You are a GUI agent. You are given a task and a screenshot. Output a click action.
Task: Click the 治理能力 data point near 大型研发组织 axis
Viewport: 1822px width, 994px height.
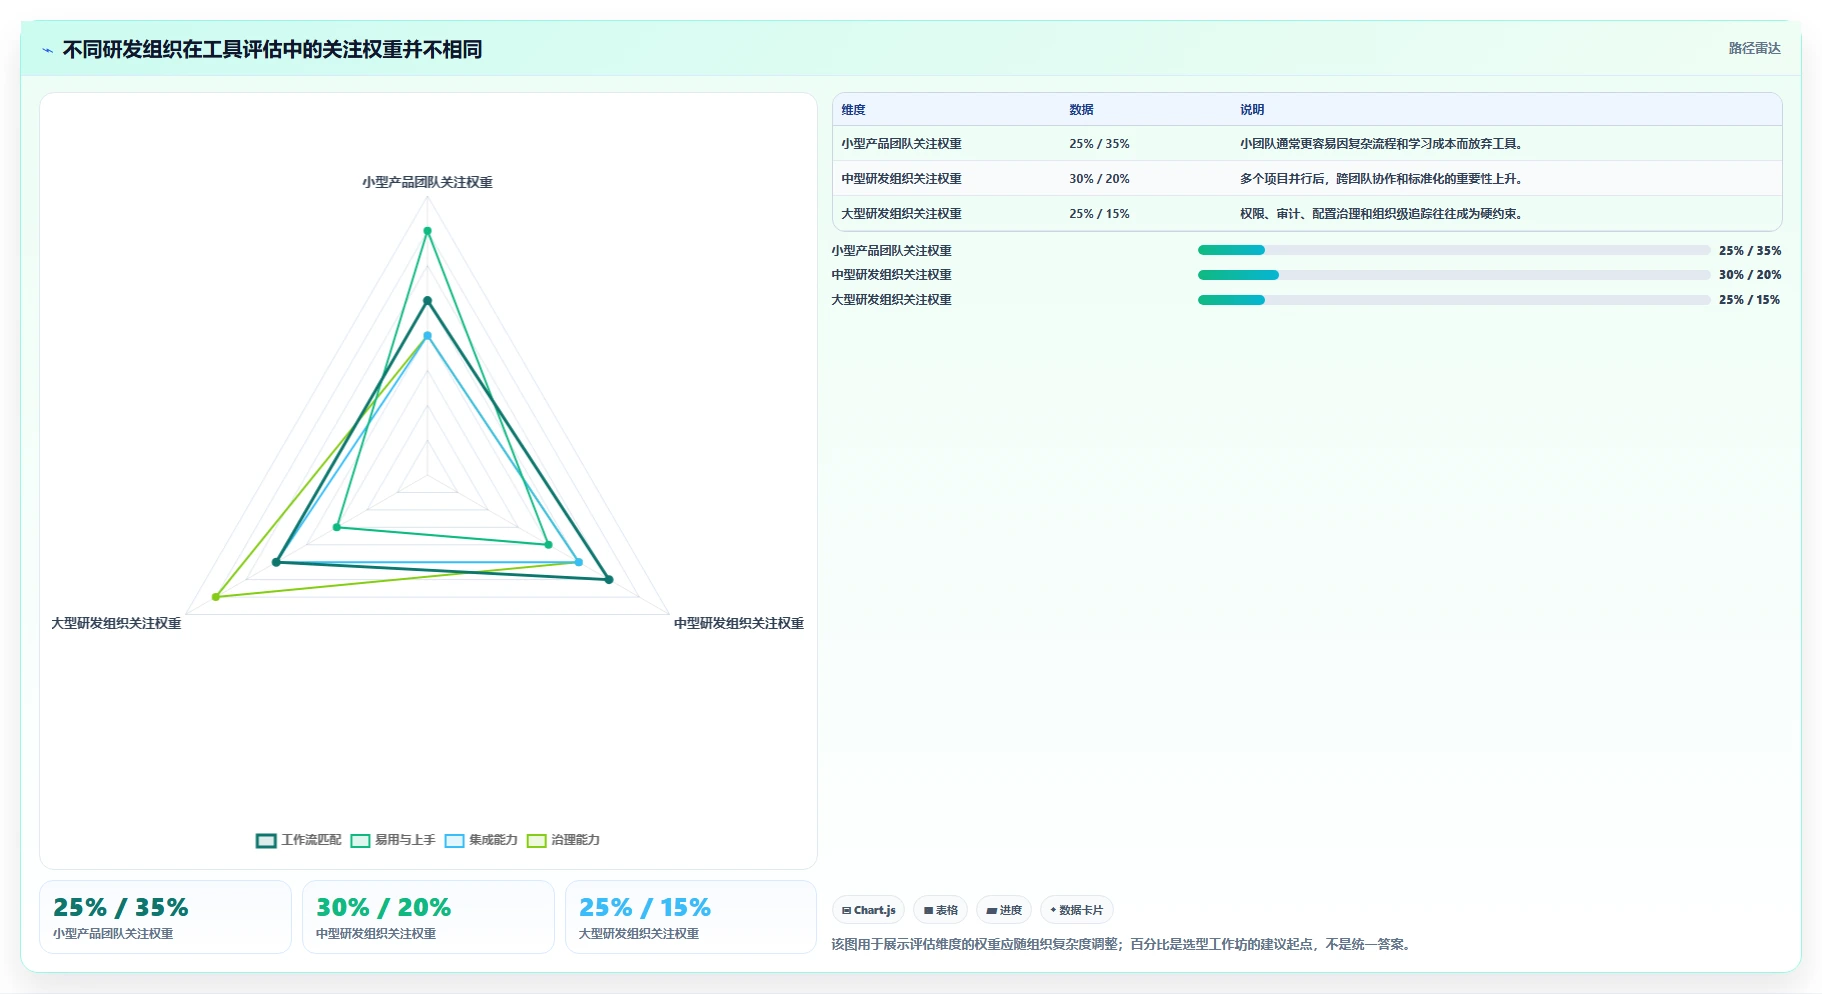pos(215,597)
